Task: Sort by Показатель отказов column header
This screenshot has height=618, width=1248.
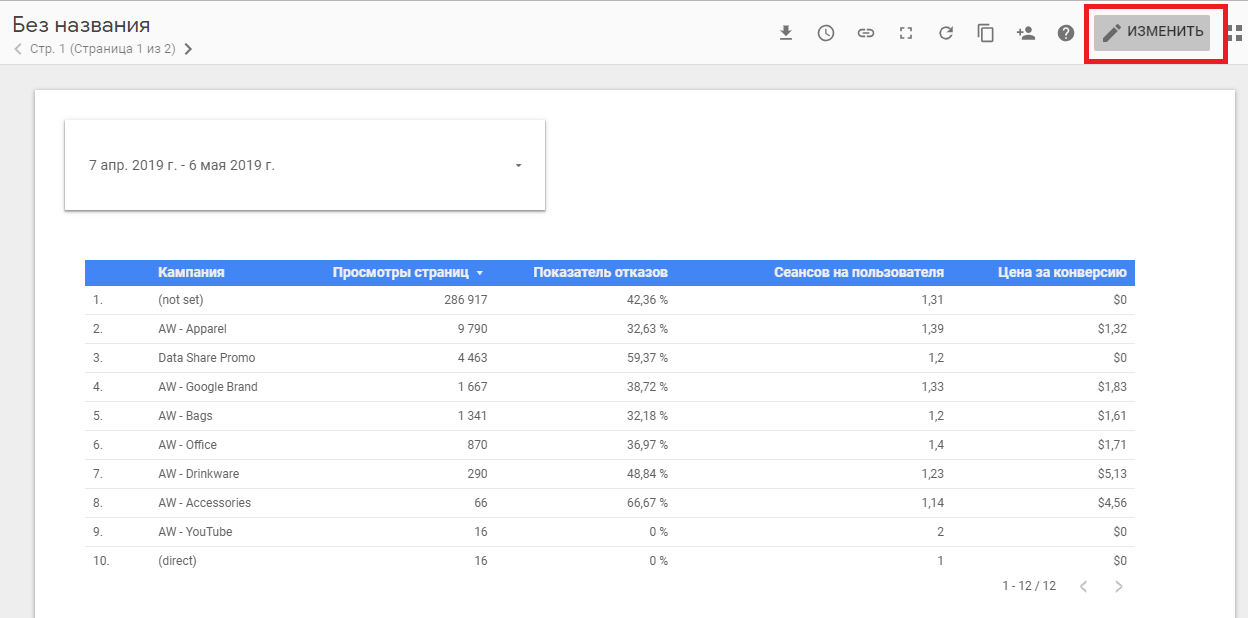Action: pos(600,272)
